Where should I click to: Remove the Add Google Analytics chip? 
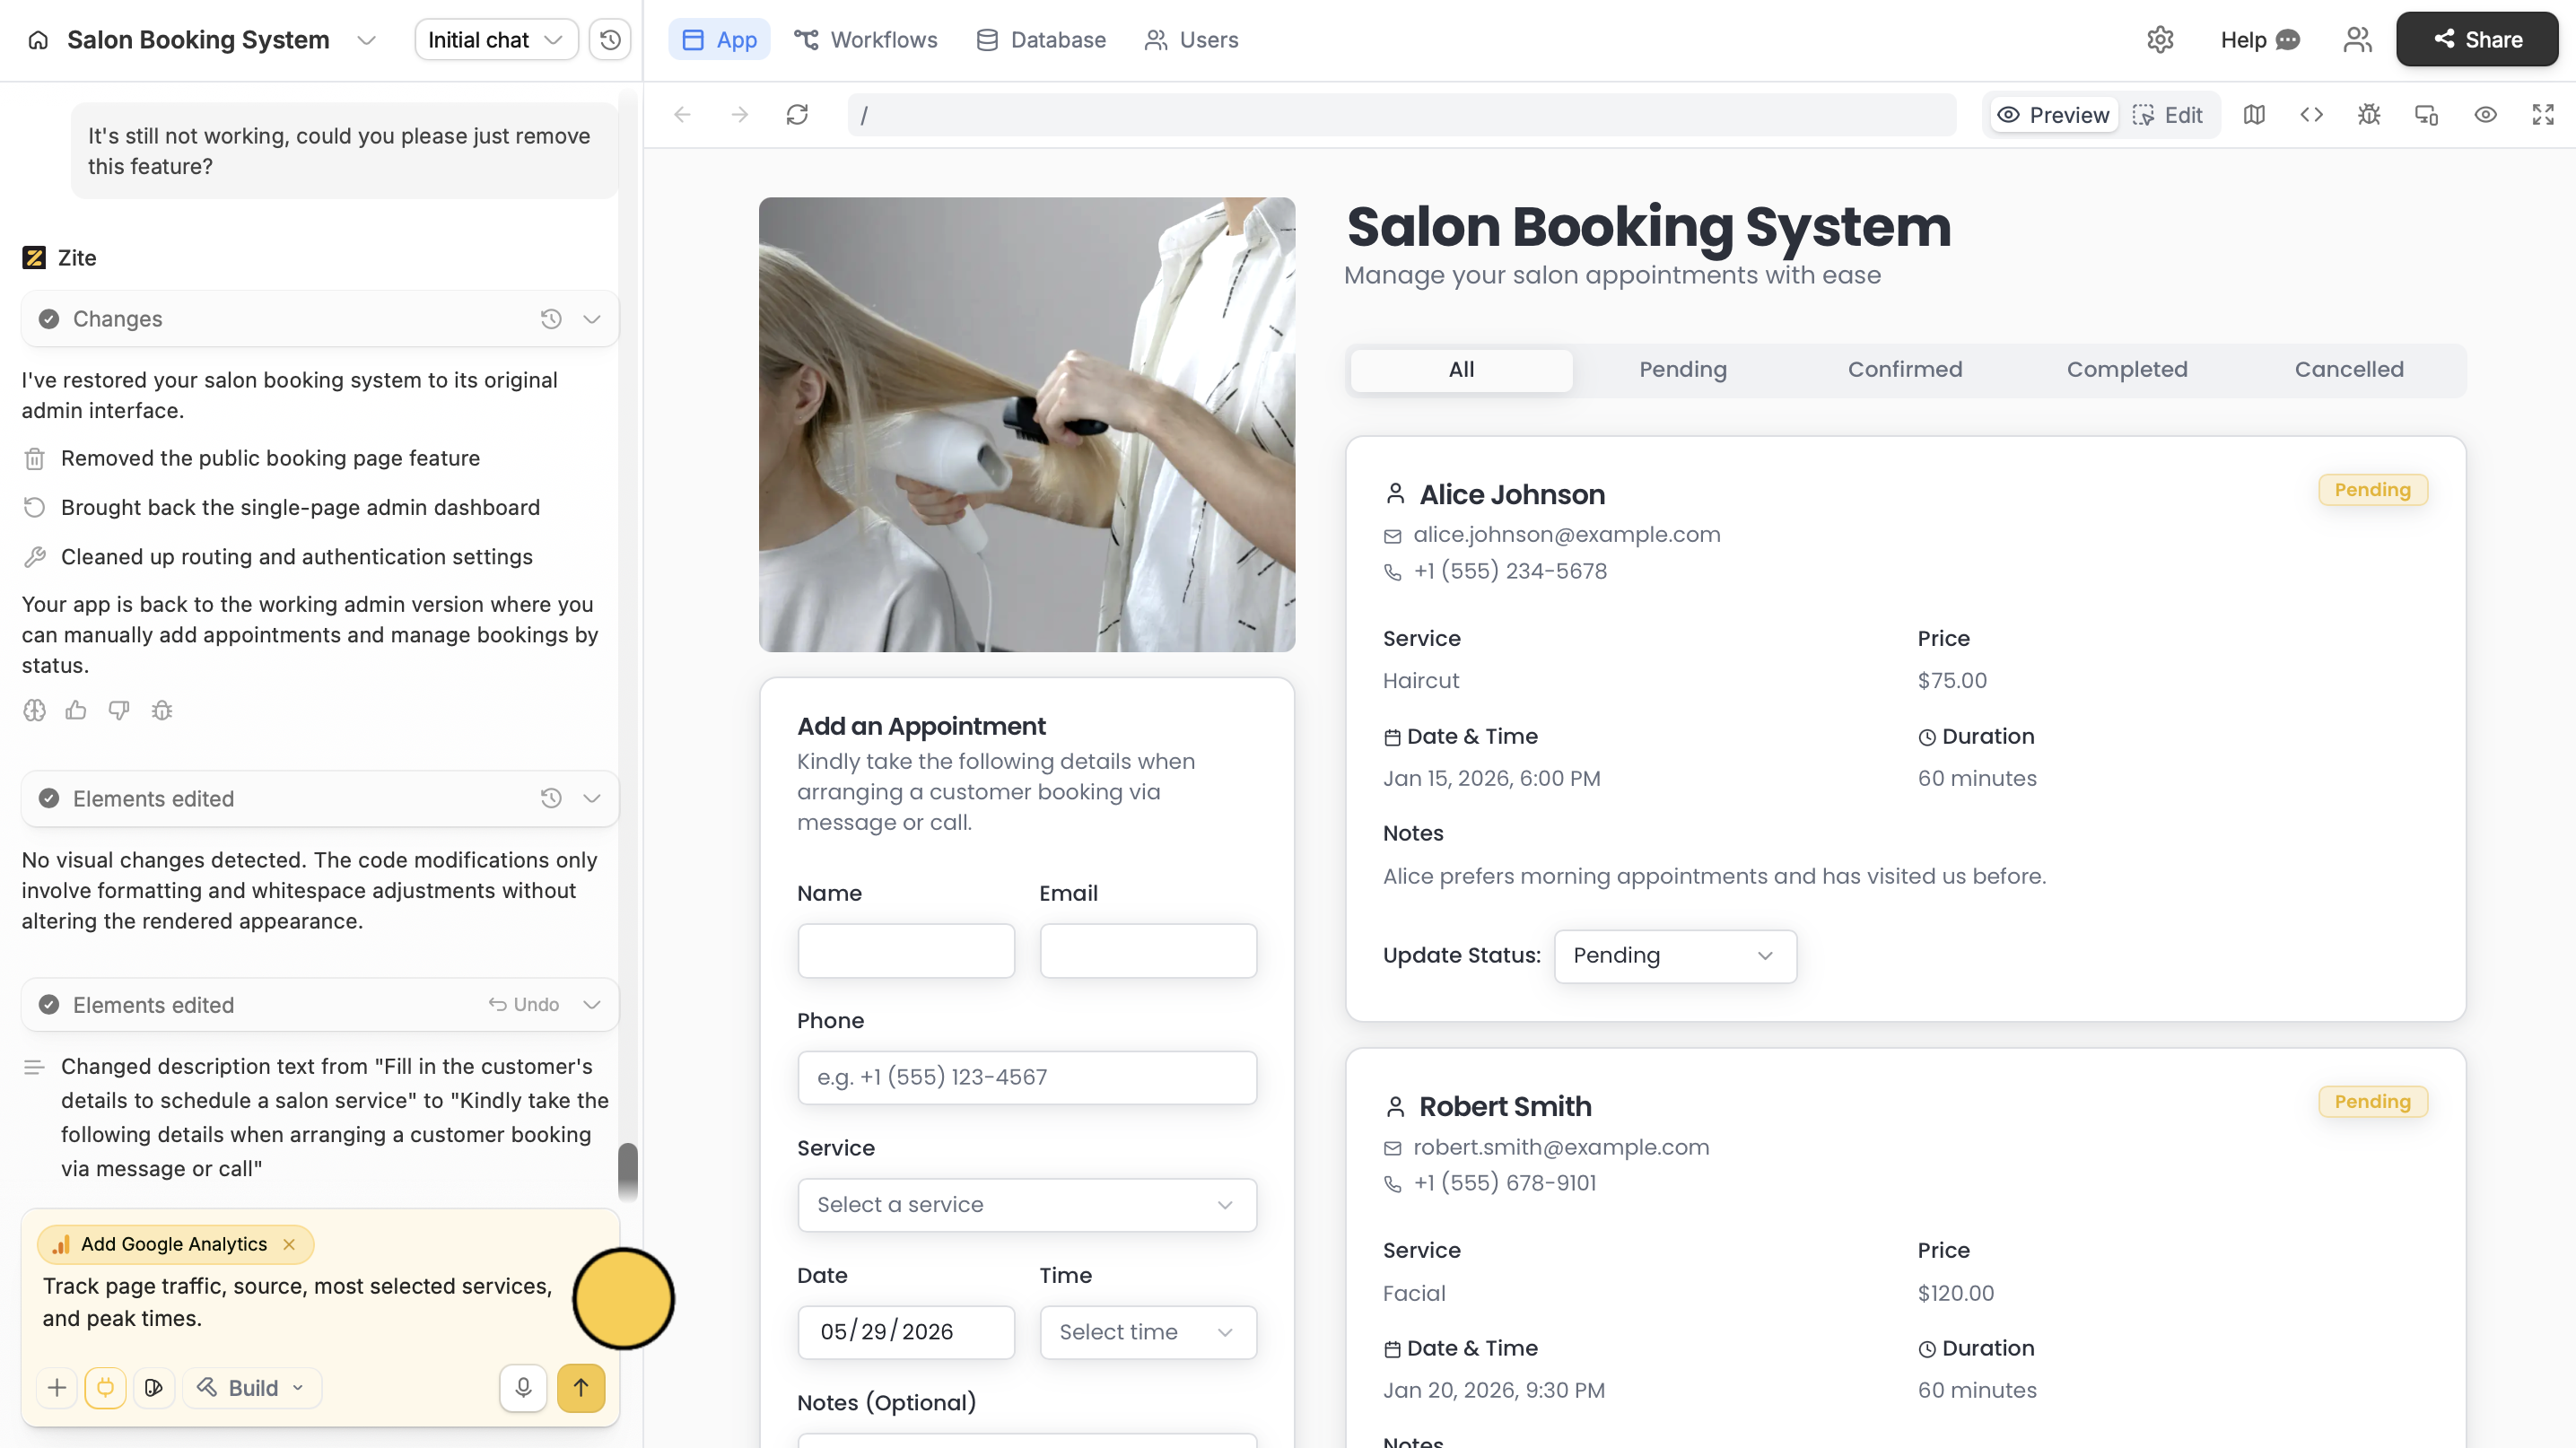[x=289, y=1244]
